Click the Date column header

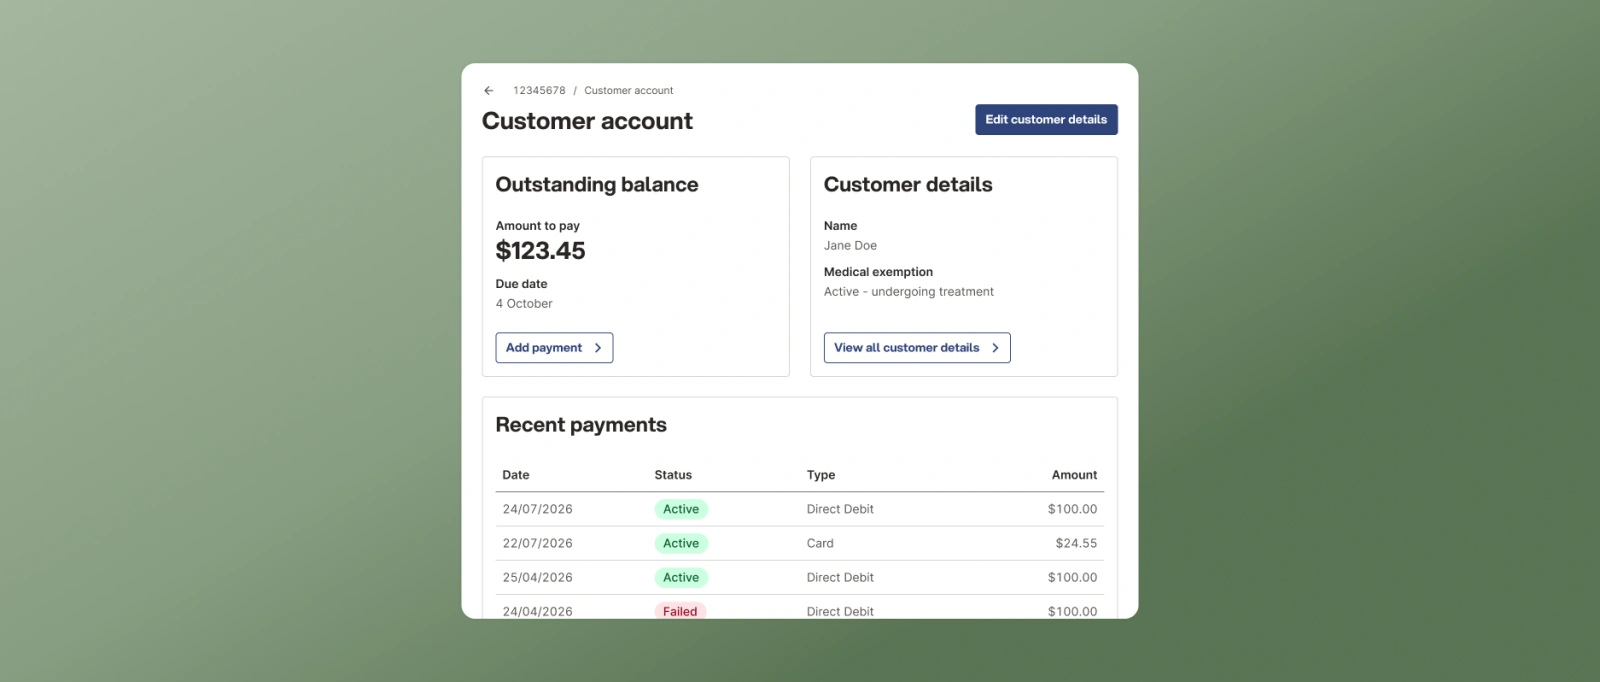point(516,475)
